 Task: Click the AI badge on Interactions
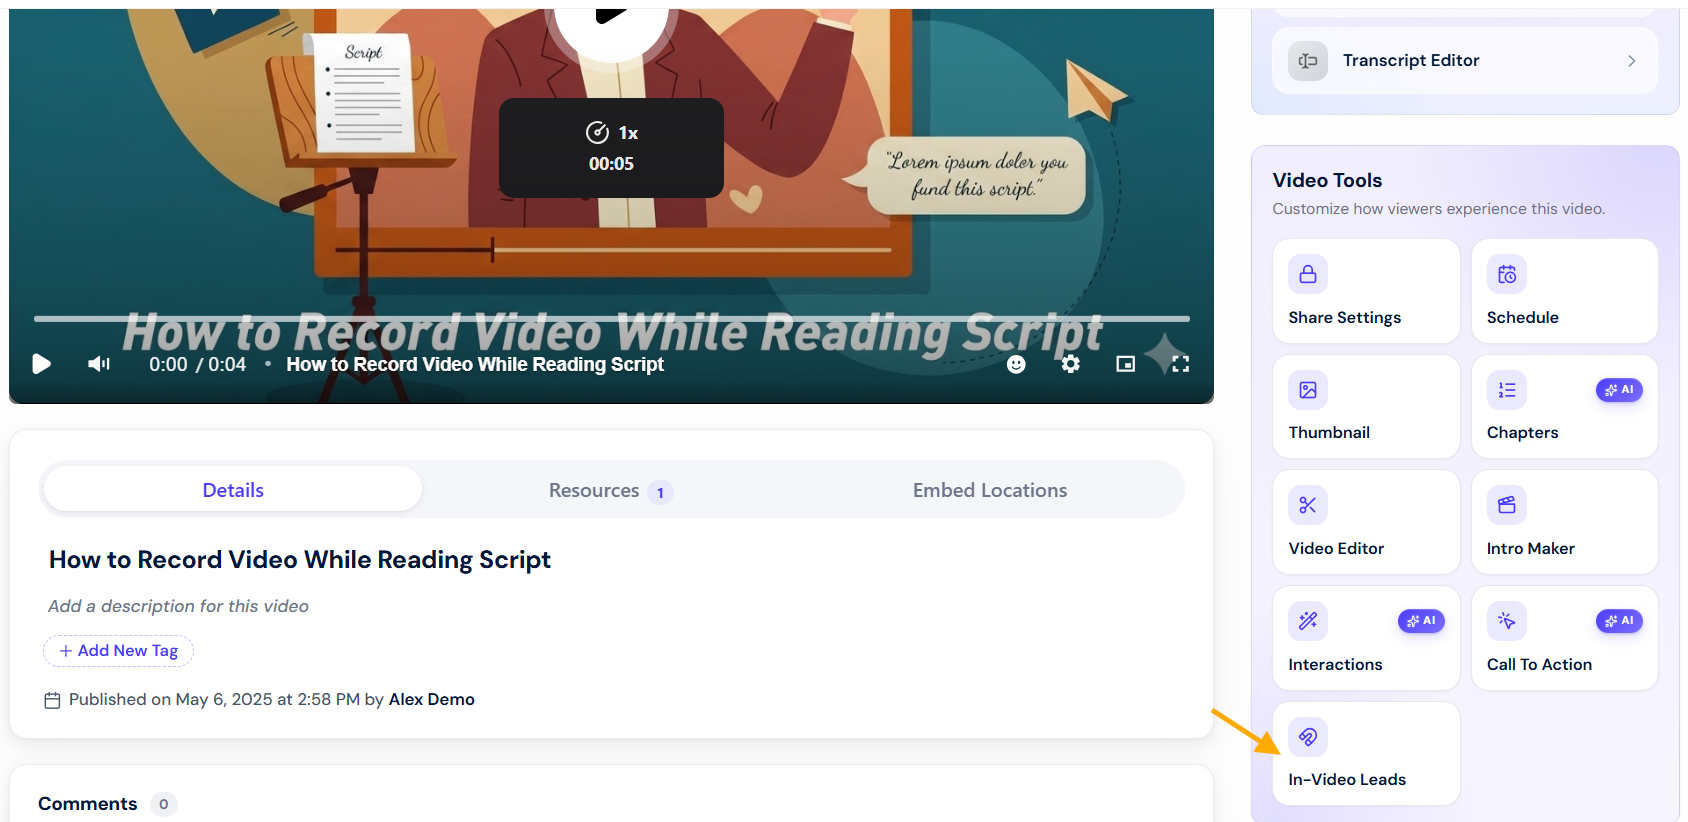pos(1421,621)
